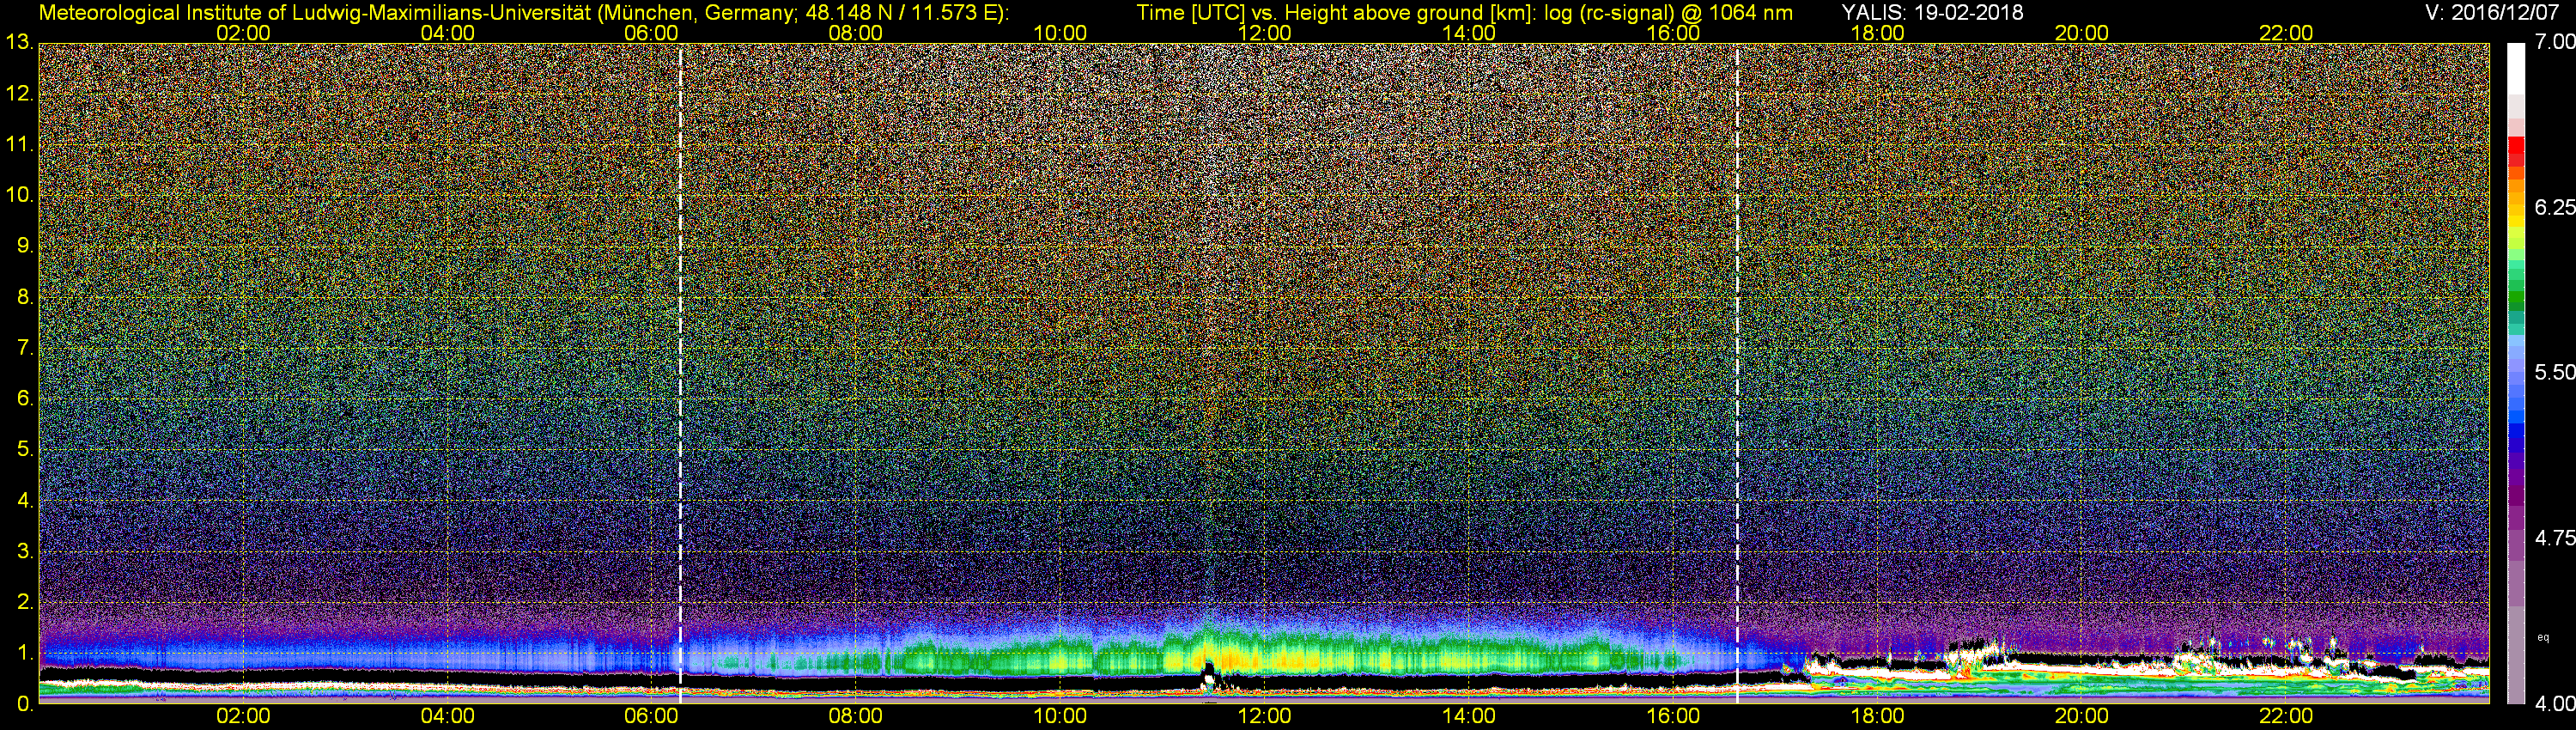Click the 9 km height axis label
This screenshot has height=730, width=2576.
click(25, 246)
